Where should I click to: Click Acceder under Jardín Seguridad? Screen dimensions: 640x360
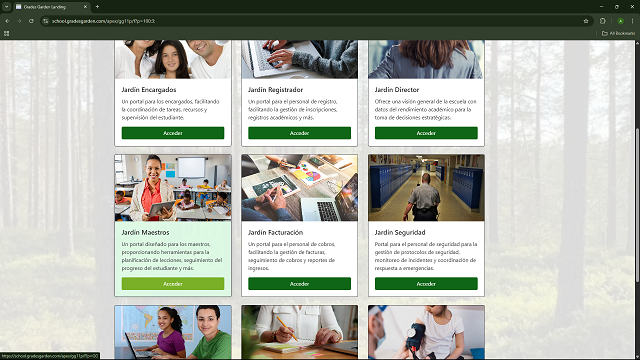pyautogui.click(x=426, y=284)
